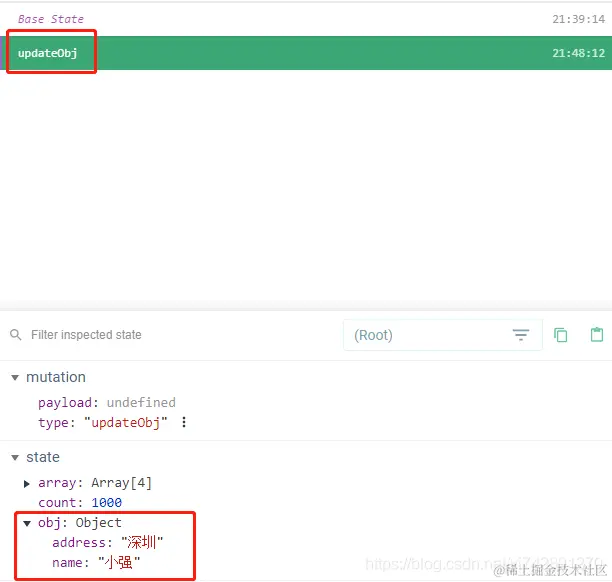Collapse the mutation section
Image resolution: width=612 pixels, height=582 pixels.
pyautogui.click(x=15, y=377)
